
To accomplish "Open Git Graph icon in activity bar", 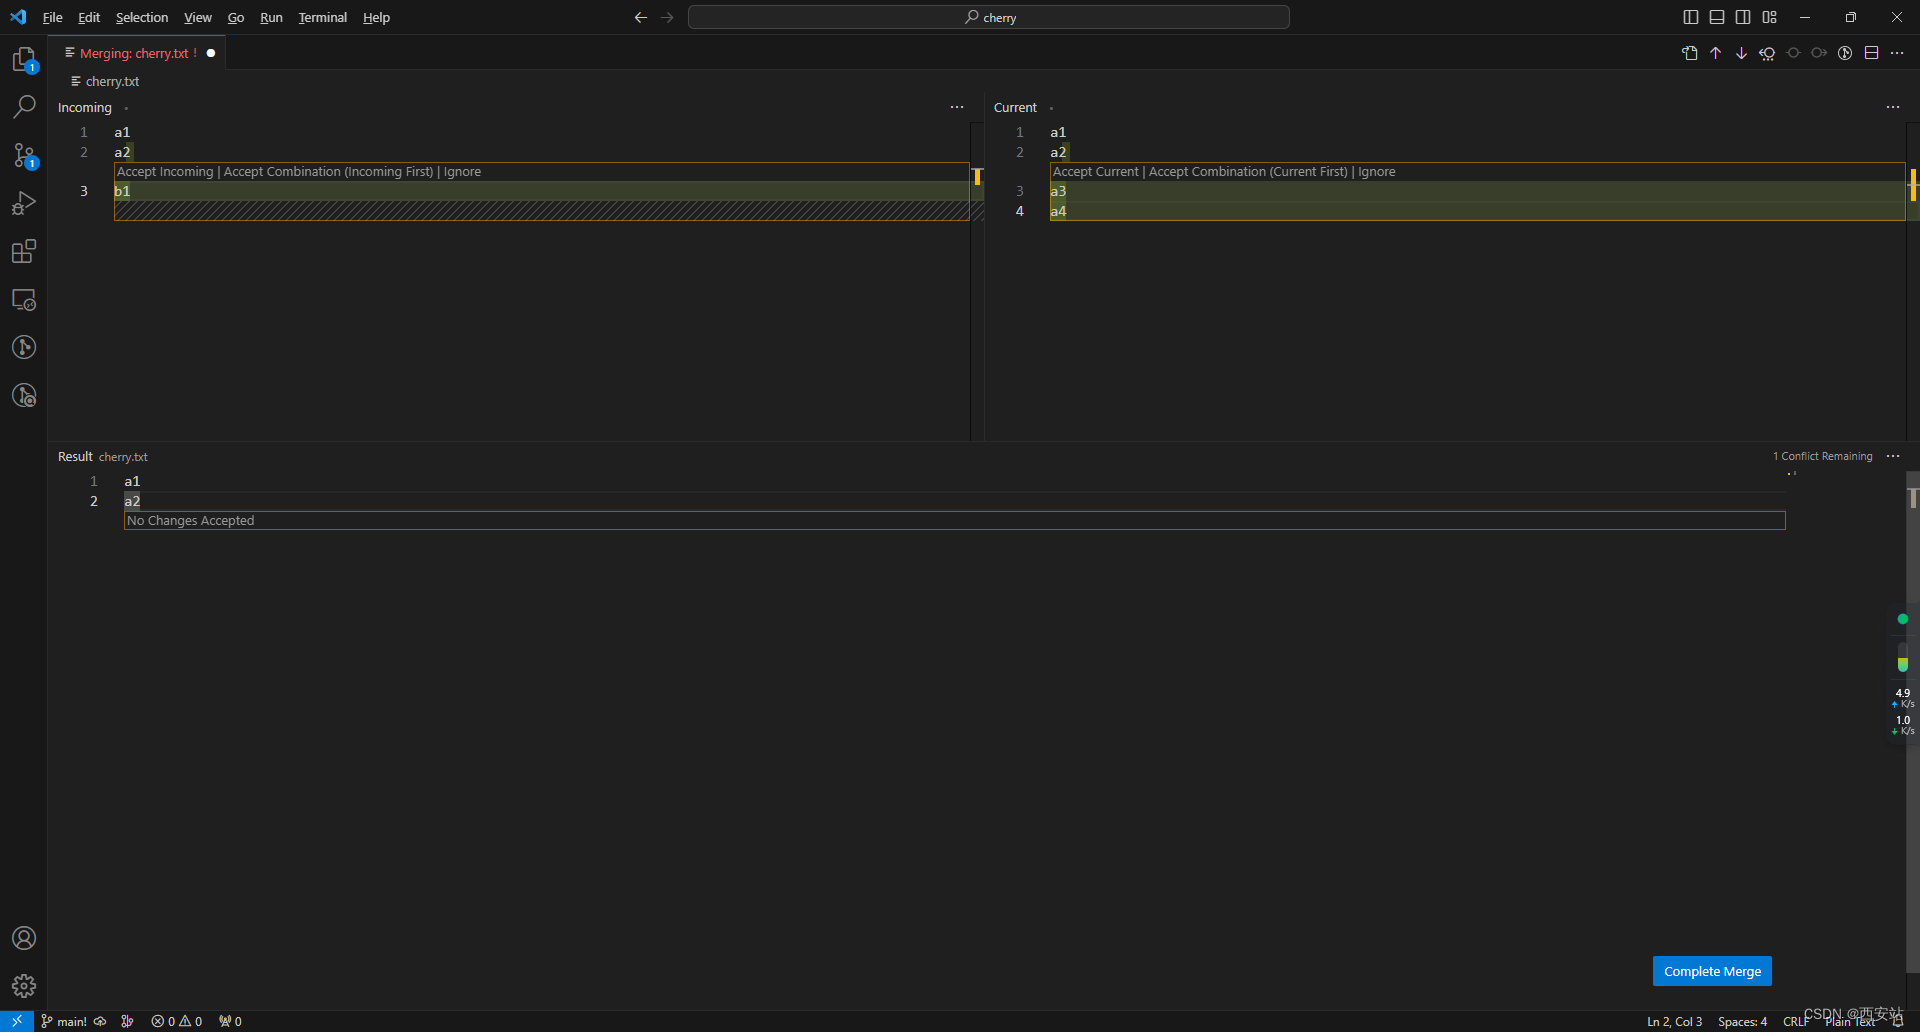I will [24, 347].
